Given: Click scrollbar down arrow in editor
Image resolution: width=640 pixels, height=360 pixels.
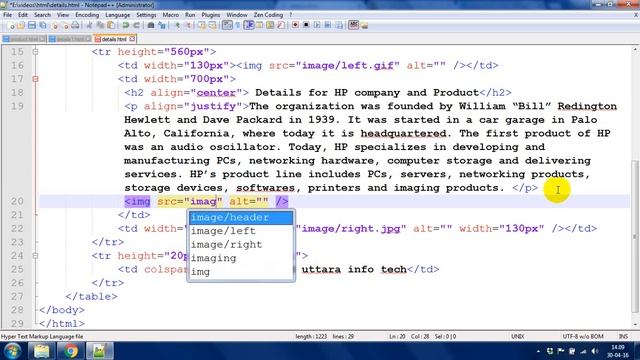Looking at the screenshot, I should pos(635,325).
